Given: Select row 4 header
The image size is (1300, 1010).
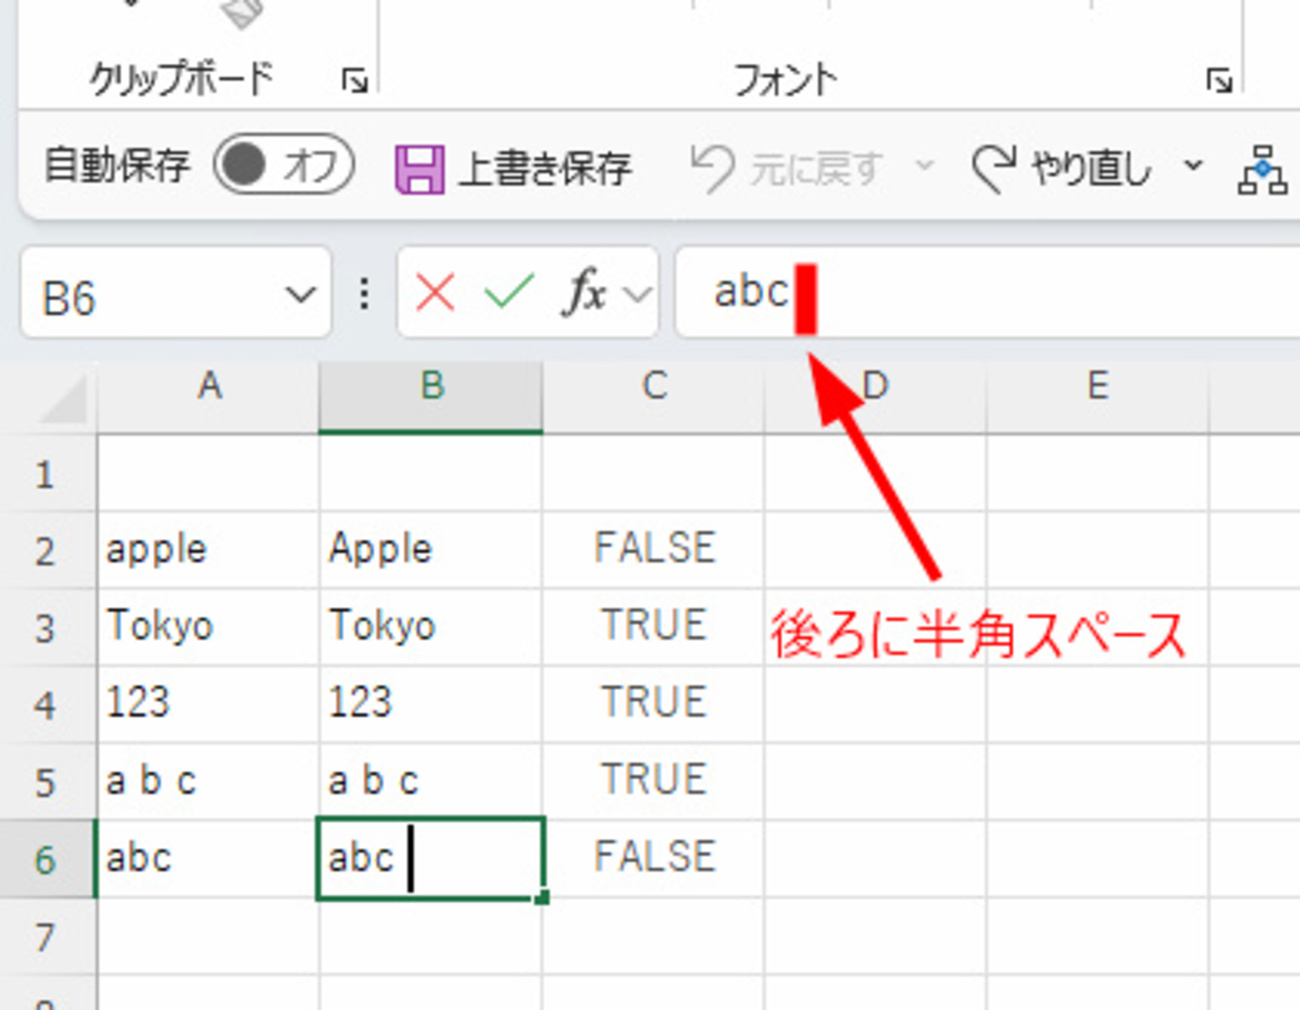Looking at the screenshot, I should pos(46,705).
